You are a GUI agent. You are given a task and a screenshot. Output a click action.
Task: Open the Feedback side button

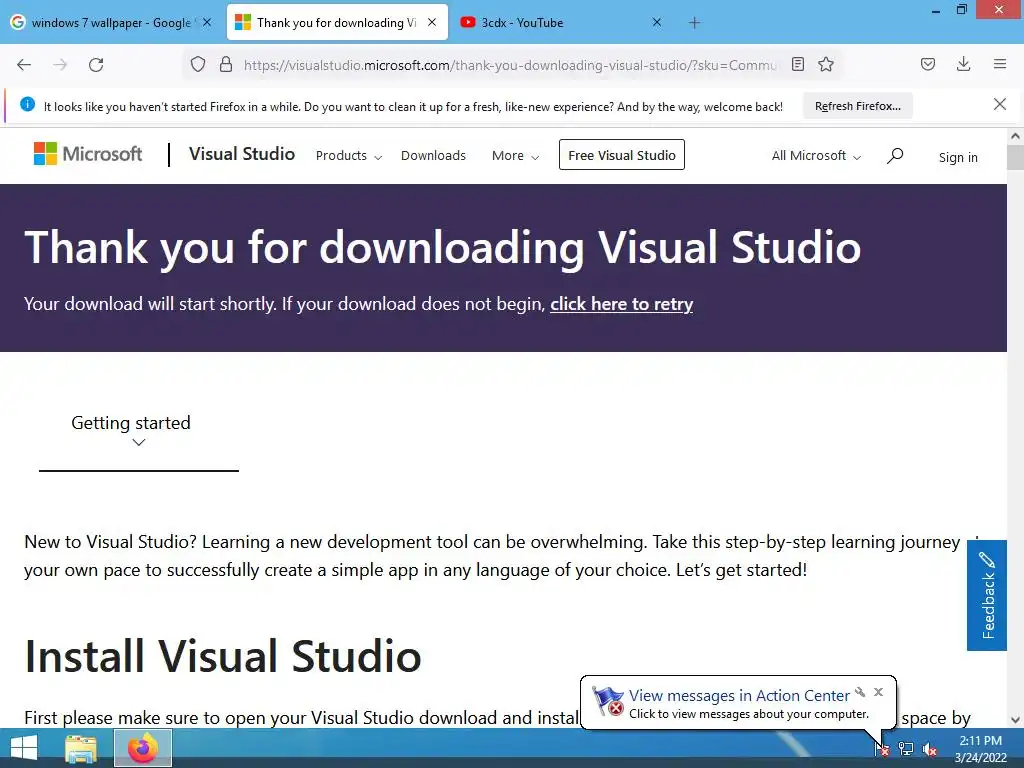(x=987, y=595)
